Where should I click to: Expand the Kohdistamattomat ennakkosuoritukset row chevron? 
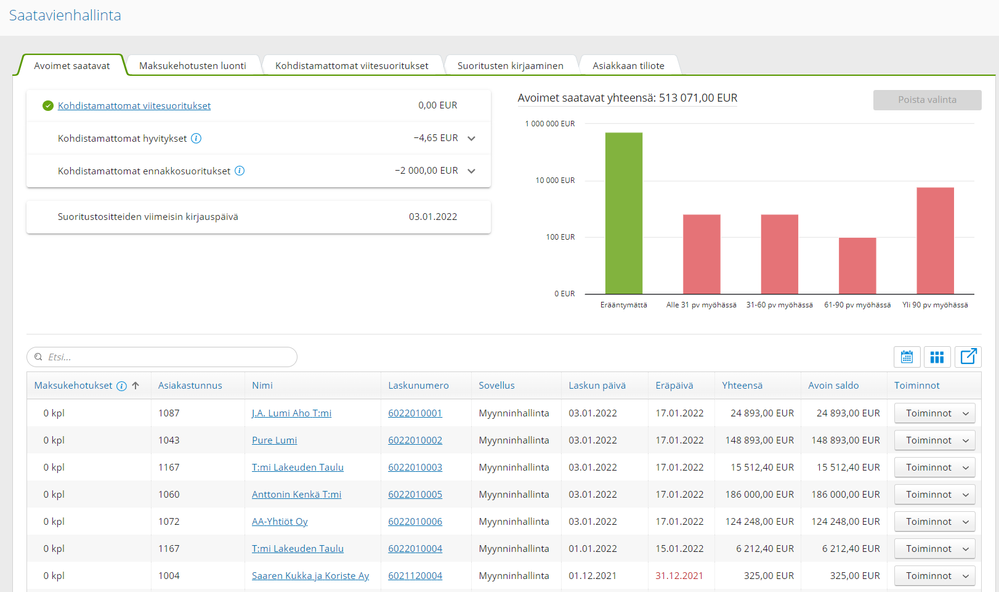pyautogui.click(x=471, y=171)
